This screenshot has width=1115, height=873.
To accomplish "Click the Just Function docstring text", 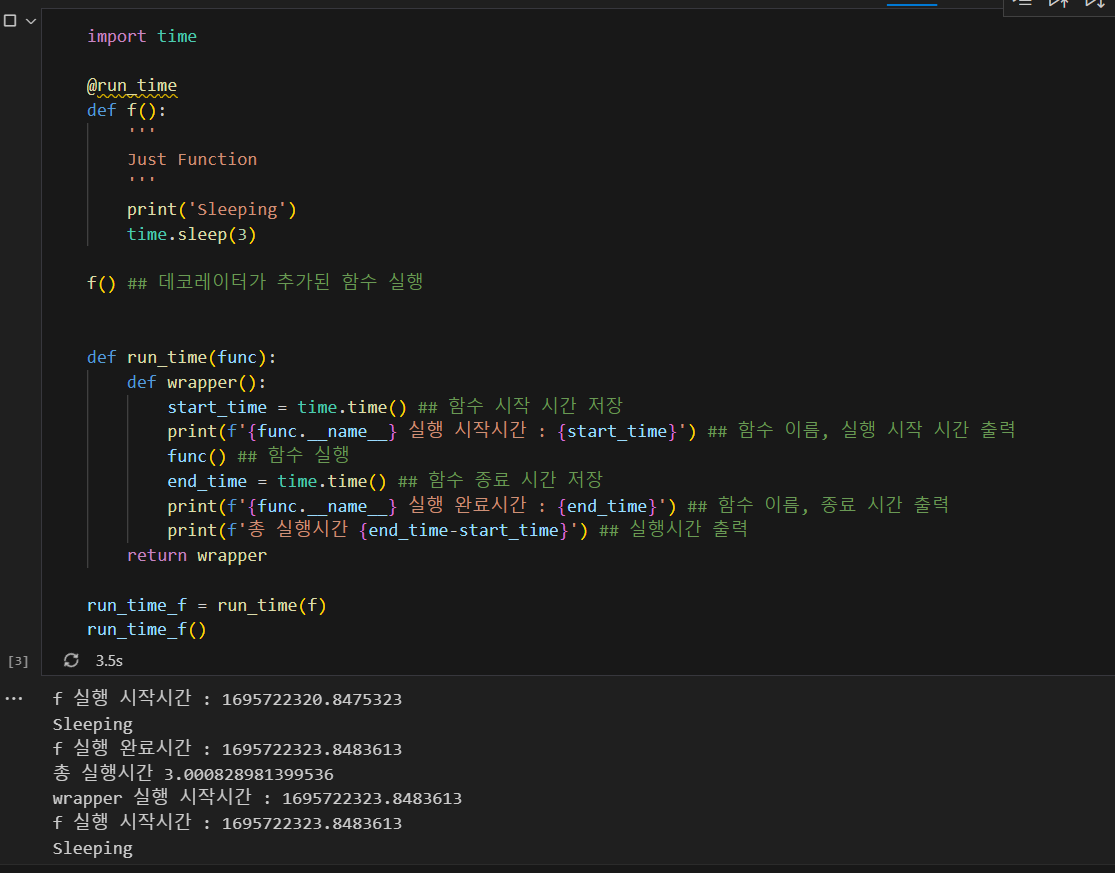I will pyautogui.click(x=192, y=159).
